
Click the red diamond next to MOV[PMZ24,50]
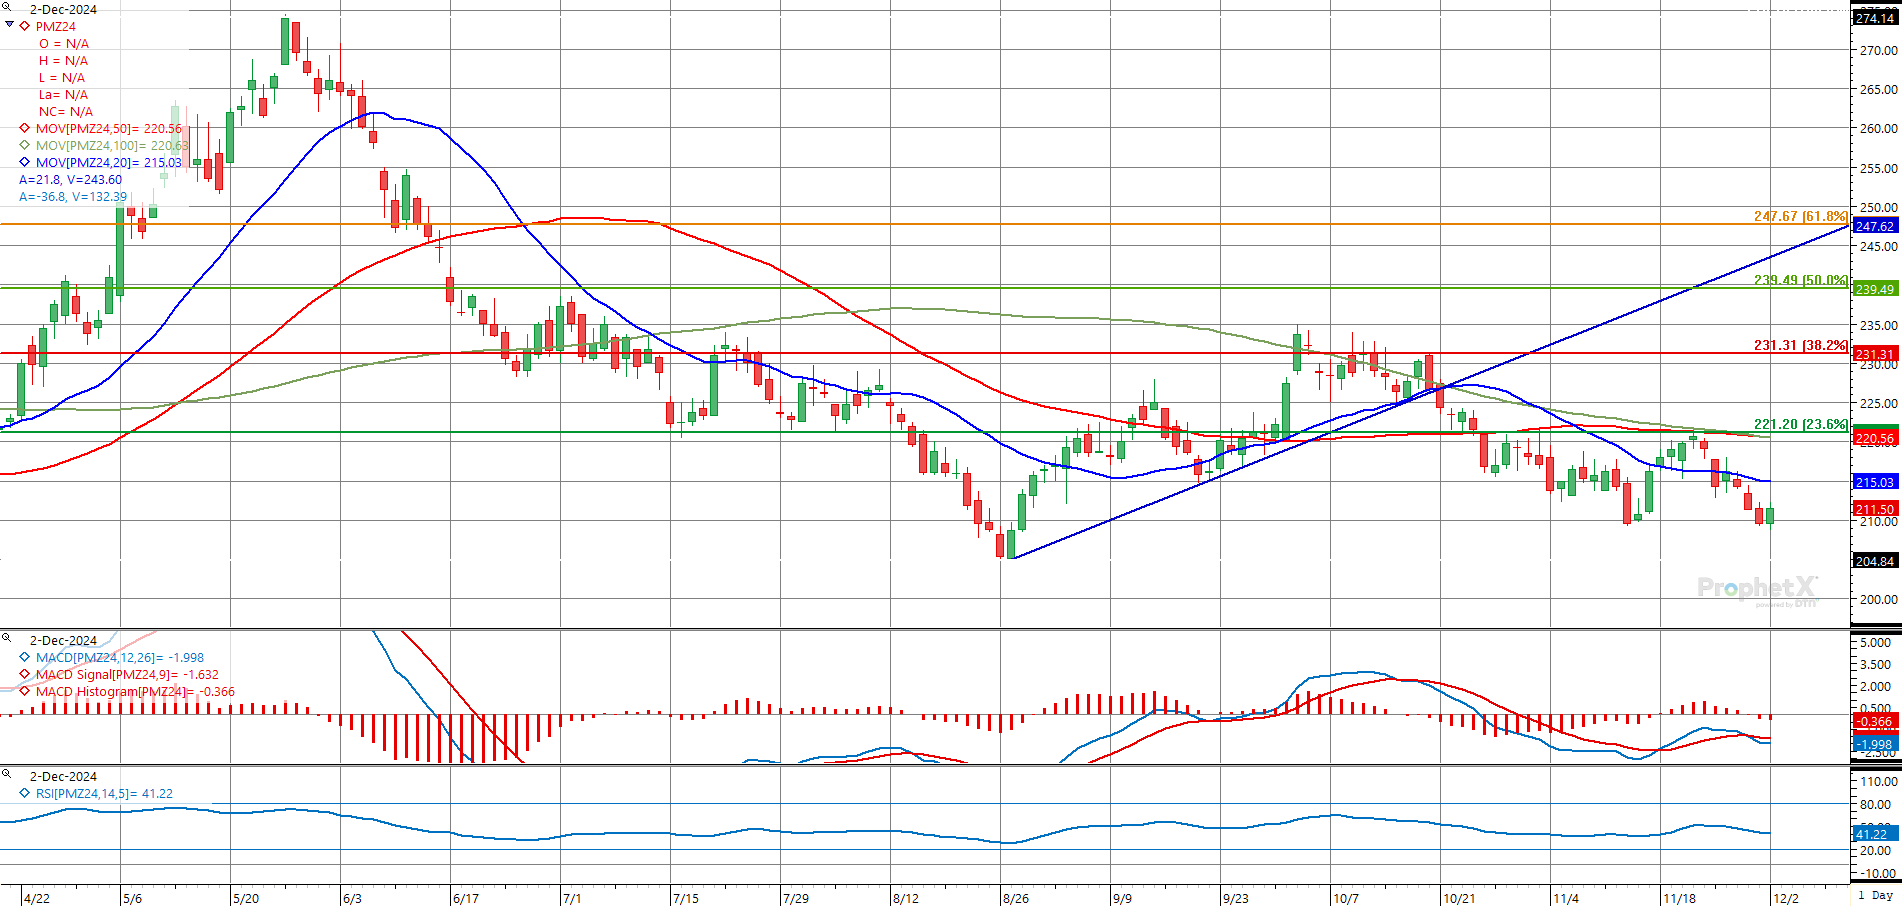pyautogui.click(x=25, y=128)
